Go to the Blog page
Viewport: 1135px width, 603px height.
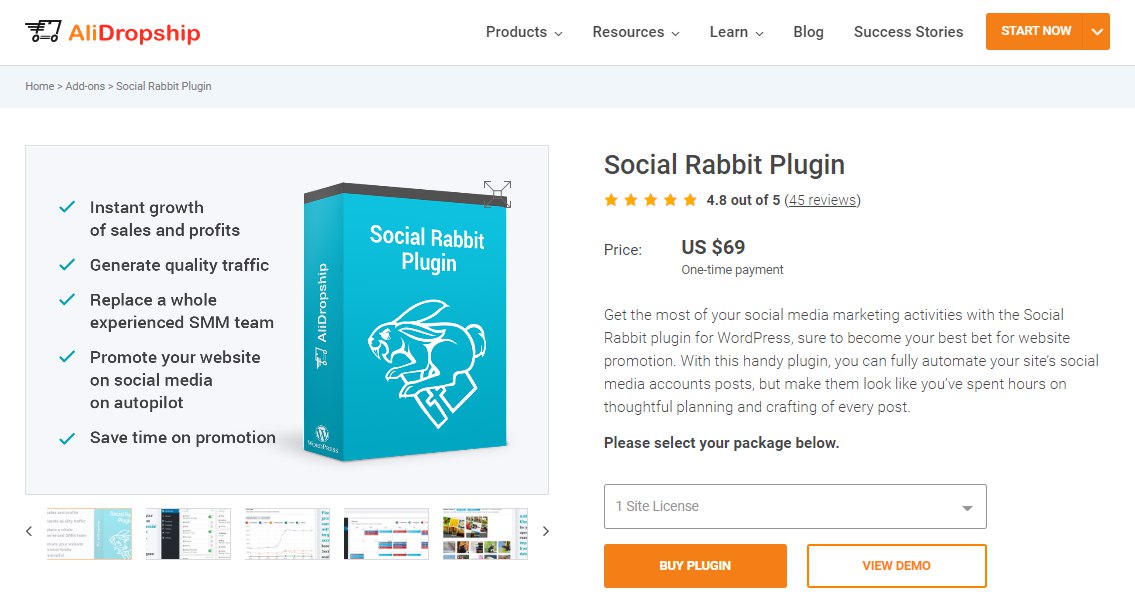(x=808, y=32)
